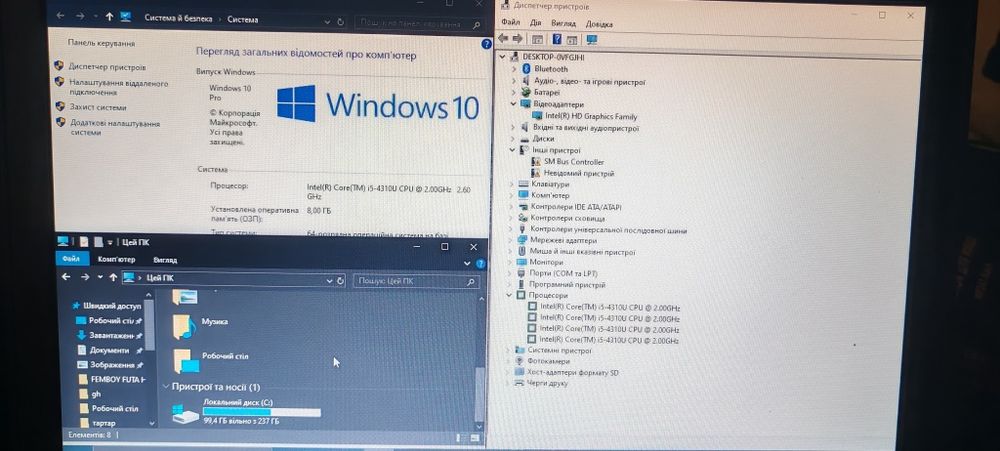Select Хост-адаптери формату SD tree row

tap(572, 373)
